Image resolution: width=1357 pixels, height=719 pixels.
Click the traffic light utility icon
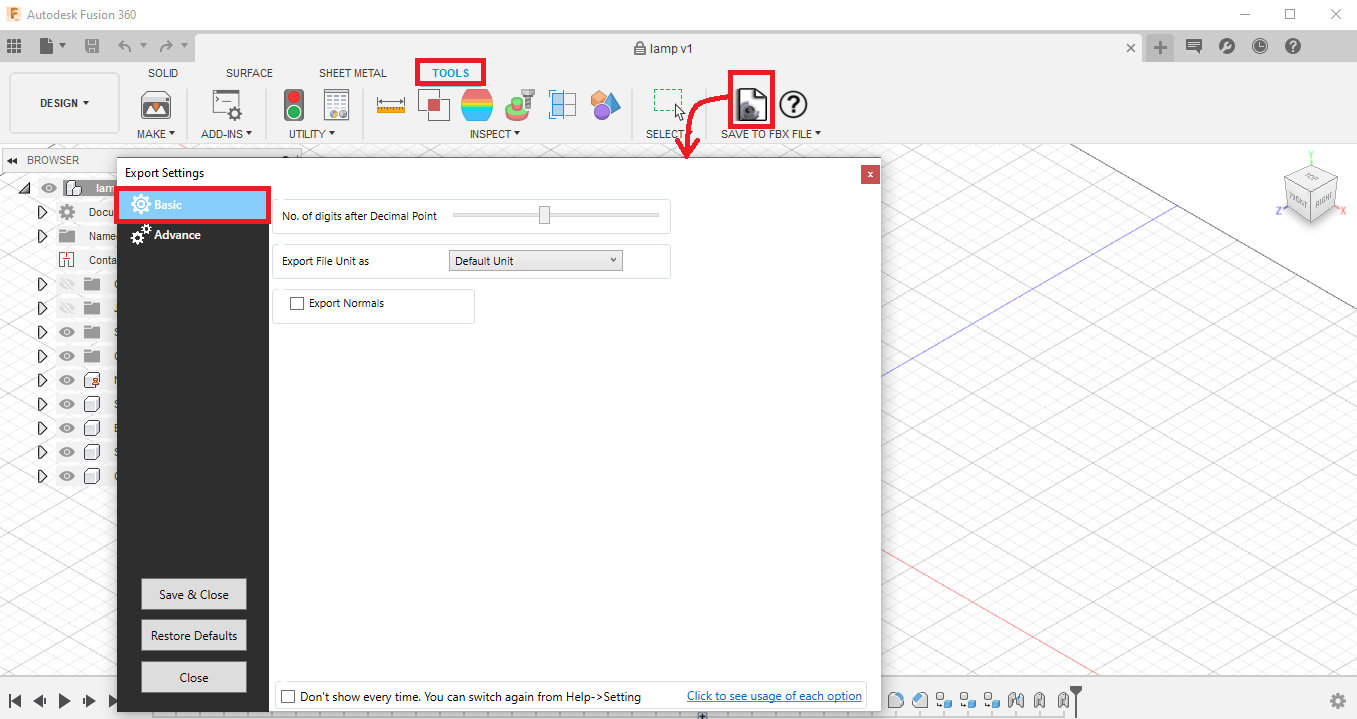294,105
